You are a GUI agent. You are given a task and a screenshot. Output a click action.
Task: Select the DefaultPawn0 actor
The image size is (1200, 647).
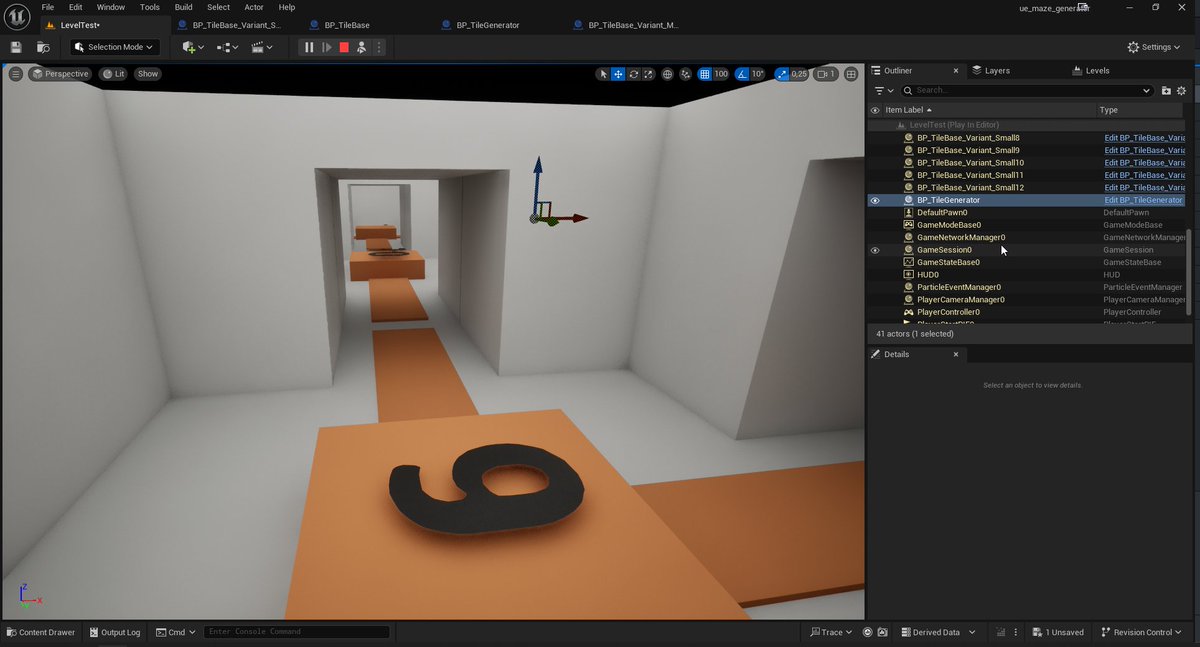[x=942, y=212]
